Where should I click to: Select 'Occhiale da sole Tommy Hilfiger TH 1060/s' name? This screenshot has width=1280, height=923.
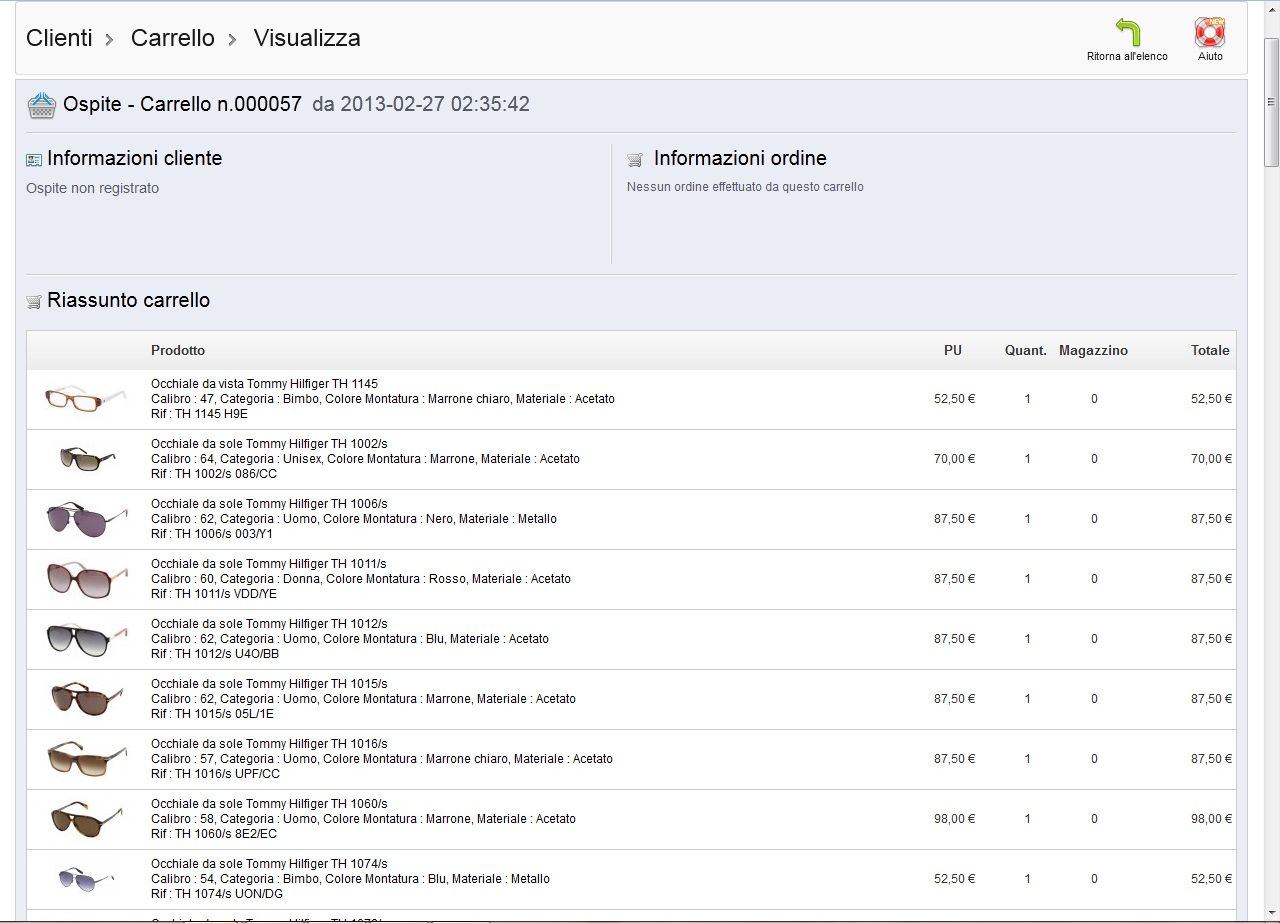[x=269, y=804]
